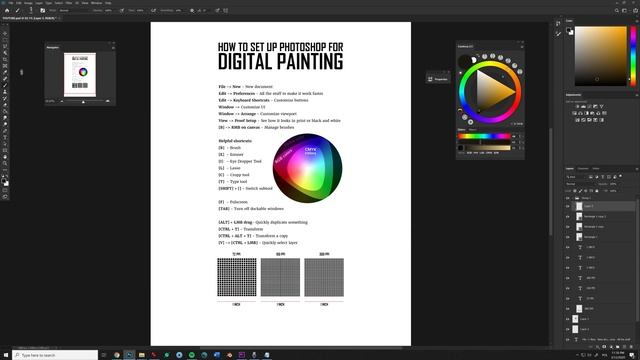The width and height of the screenshot is (640, 360).
Task: Open the Filter menu
Action: (x=69, y=3)
